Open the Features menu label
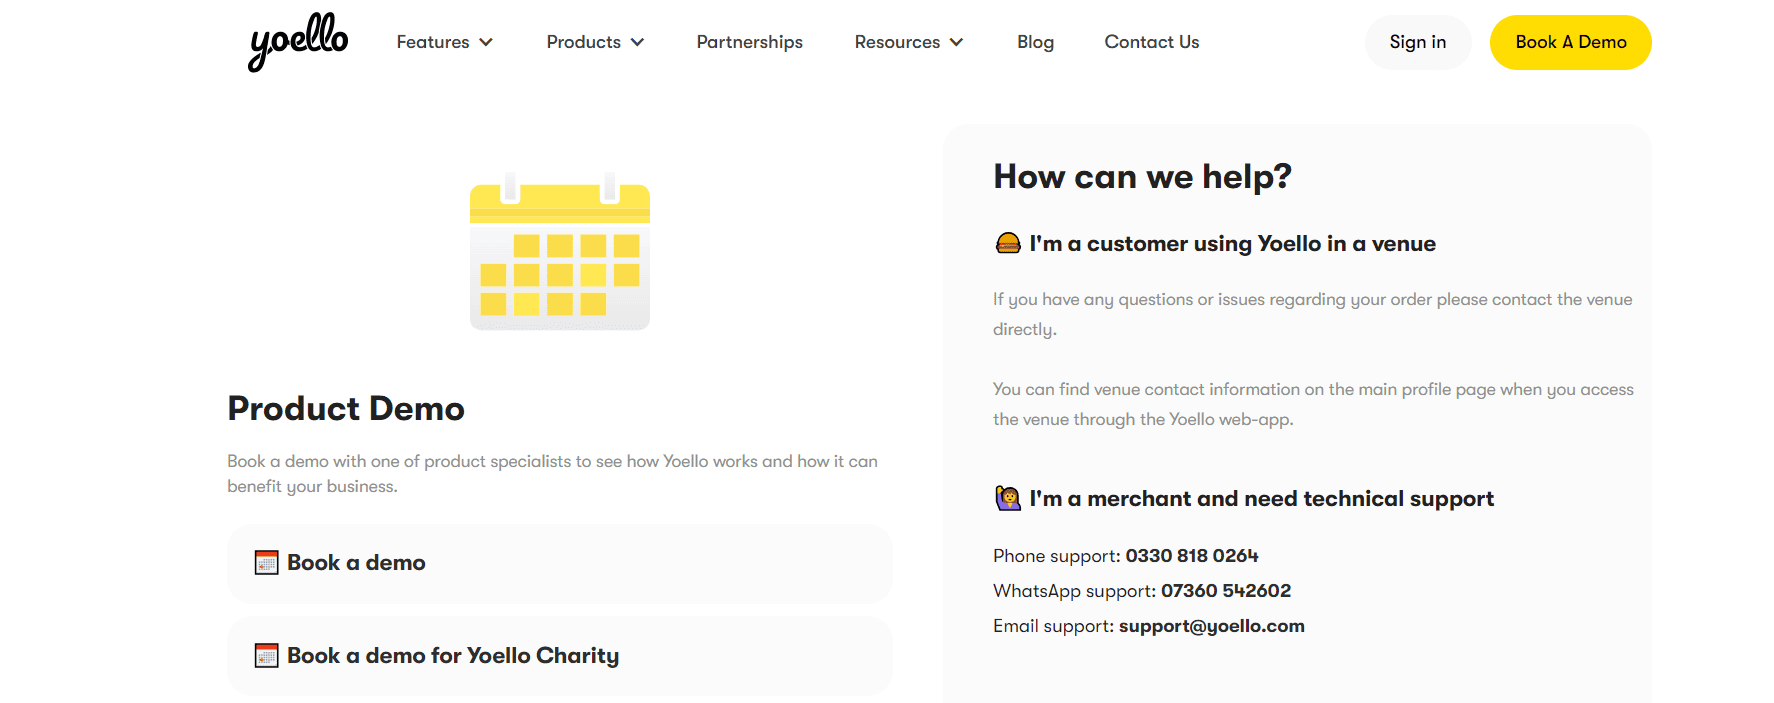Viewport: 1774px width, 703px height. [x=432, y=42]
